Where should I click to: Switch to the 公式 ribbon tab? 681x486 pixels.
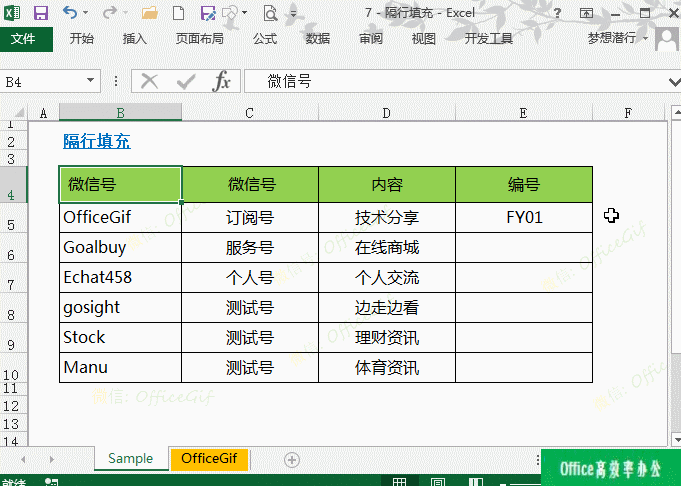265,38
